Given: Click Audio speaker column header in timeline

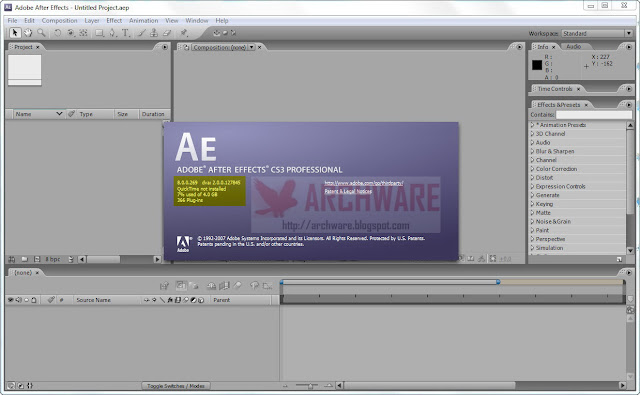Looking at the screenshot, I should [19, 300].
